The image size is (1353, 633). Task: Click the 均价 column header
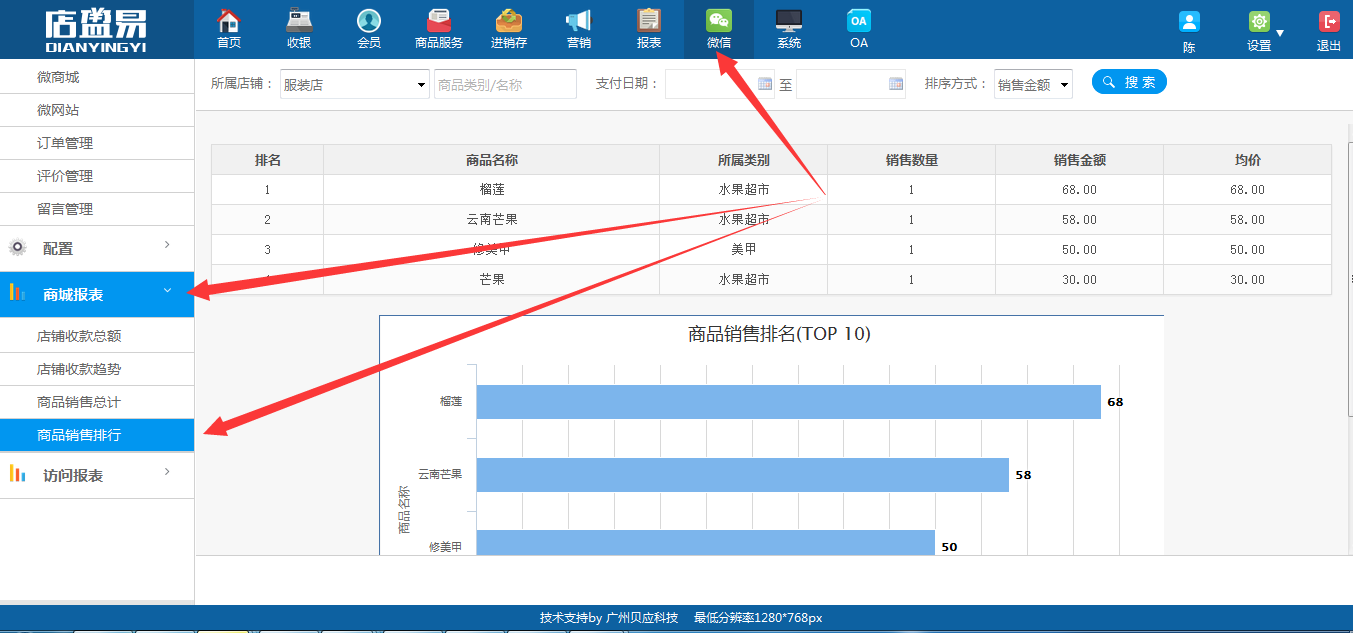pos(1248,160)
